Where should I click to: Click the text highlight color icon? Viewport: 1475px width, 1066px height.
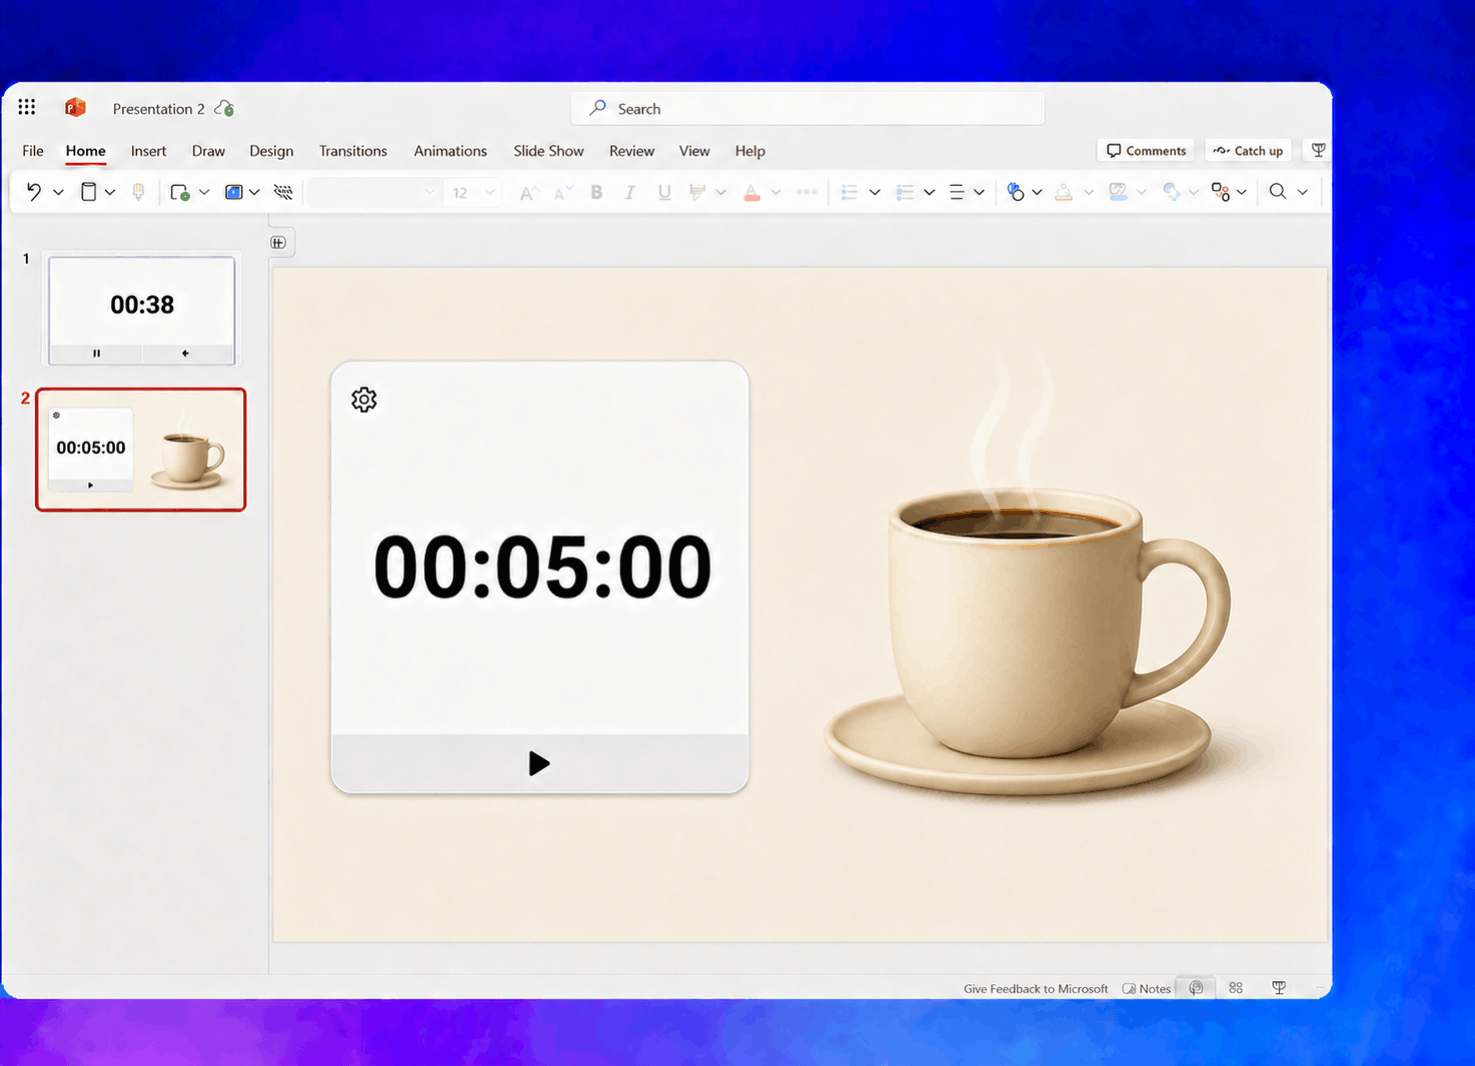click(698, 192)
